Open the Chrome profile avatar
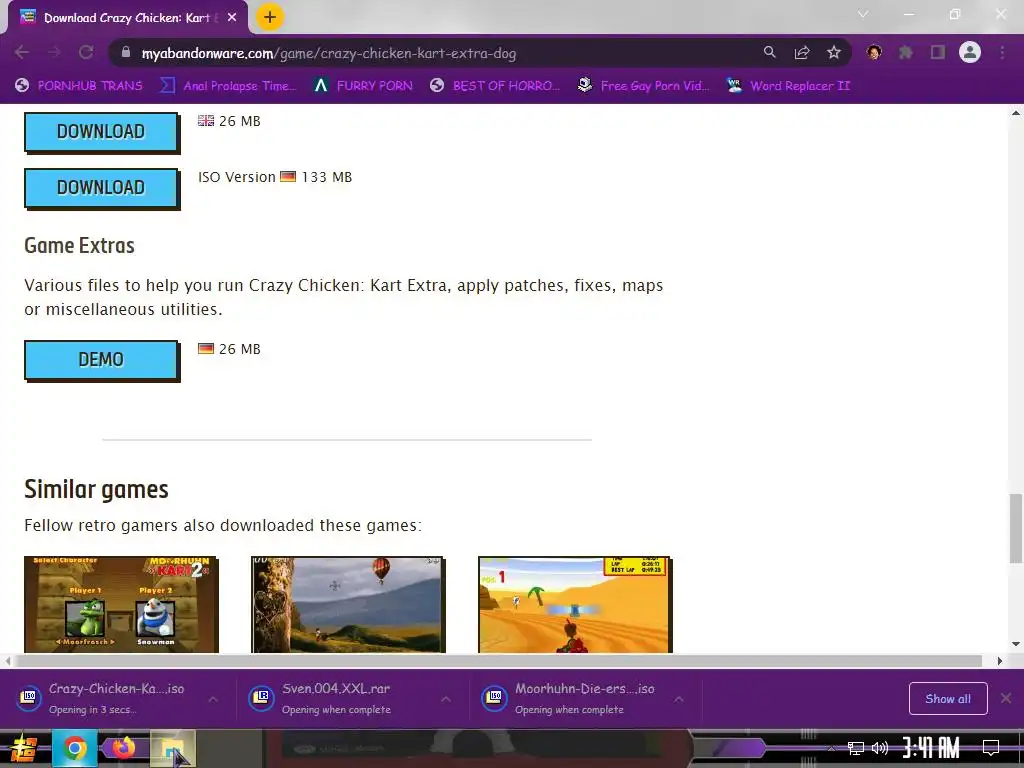 pos(970,52)
